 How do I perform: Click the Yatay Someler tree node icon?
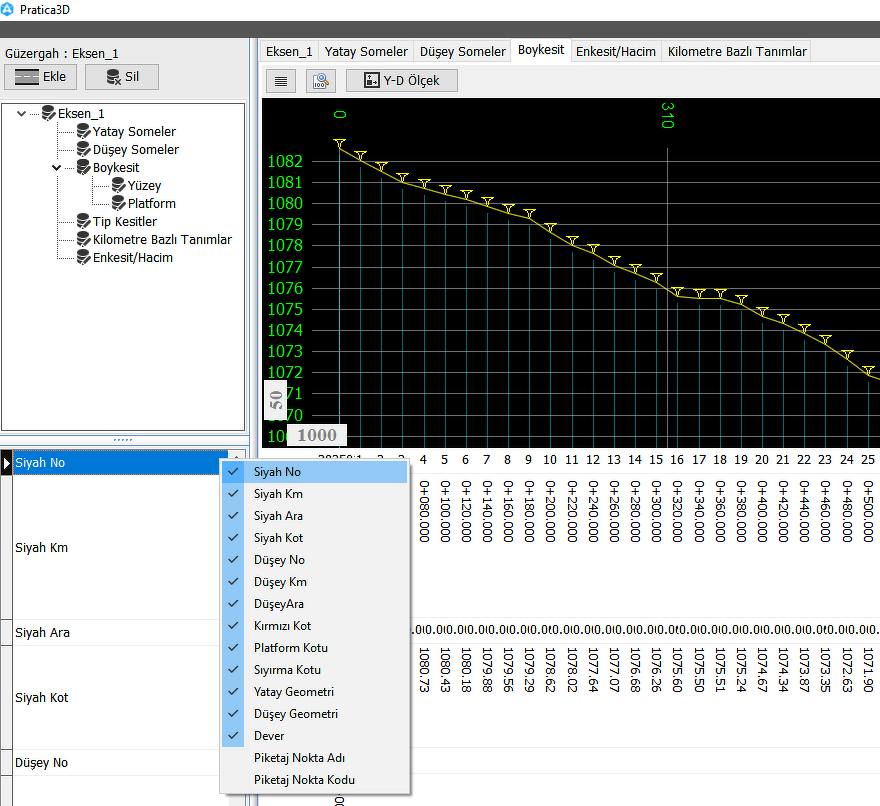point(83,131)
